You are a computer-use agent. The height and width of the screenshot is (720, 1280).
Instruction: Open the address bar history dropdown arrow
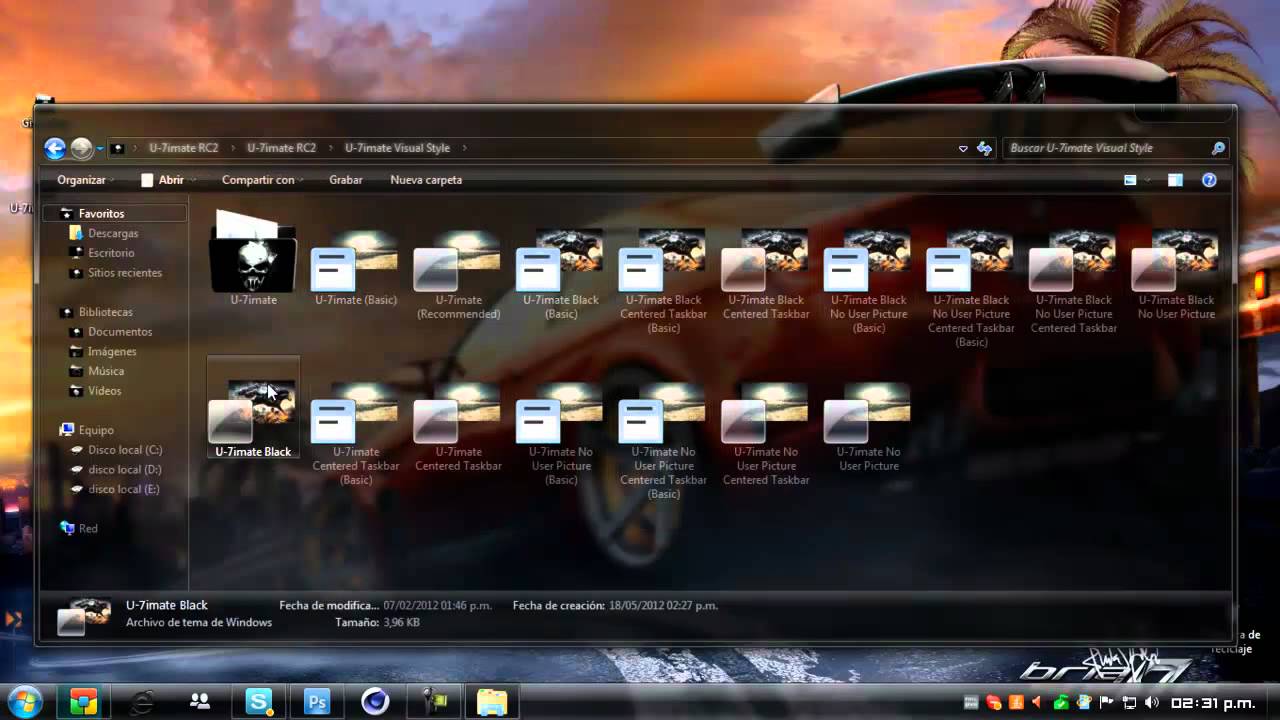pos(963,148)
